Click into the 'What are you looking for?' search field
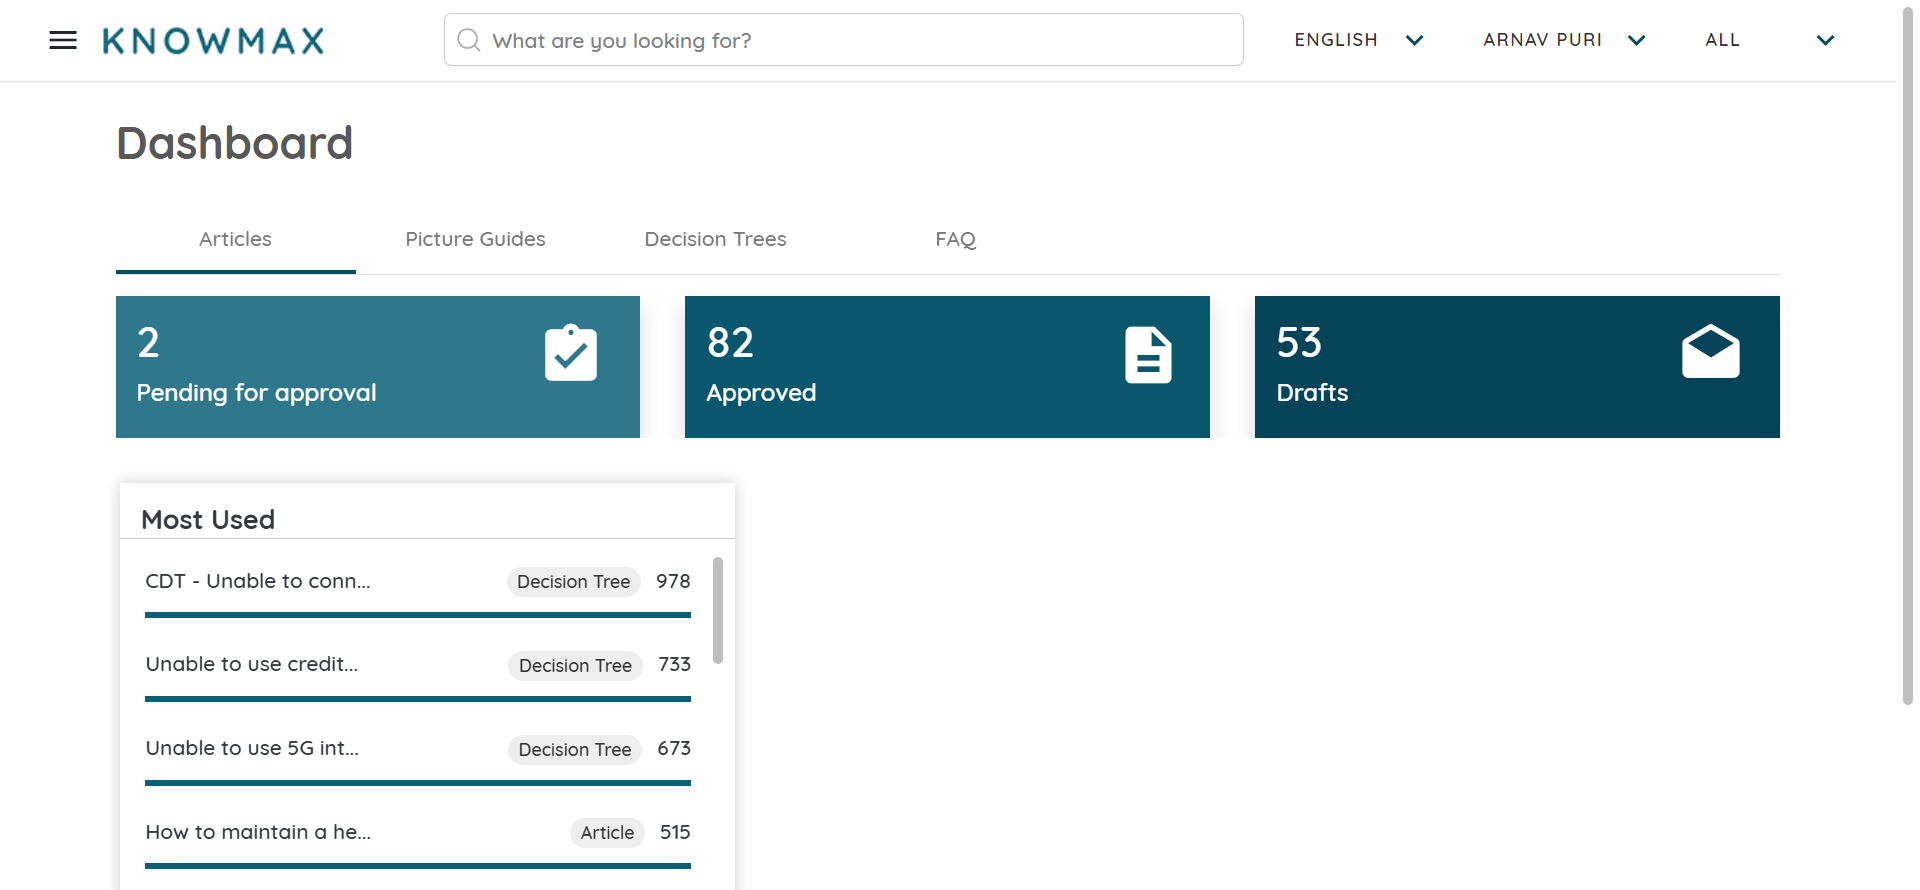Image resolution: width=1920 pixels, height=890 pixels. point(860,40)
